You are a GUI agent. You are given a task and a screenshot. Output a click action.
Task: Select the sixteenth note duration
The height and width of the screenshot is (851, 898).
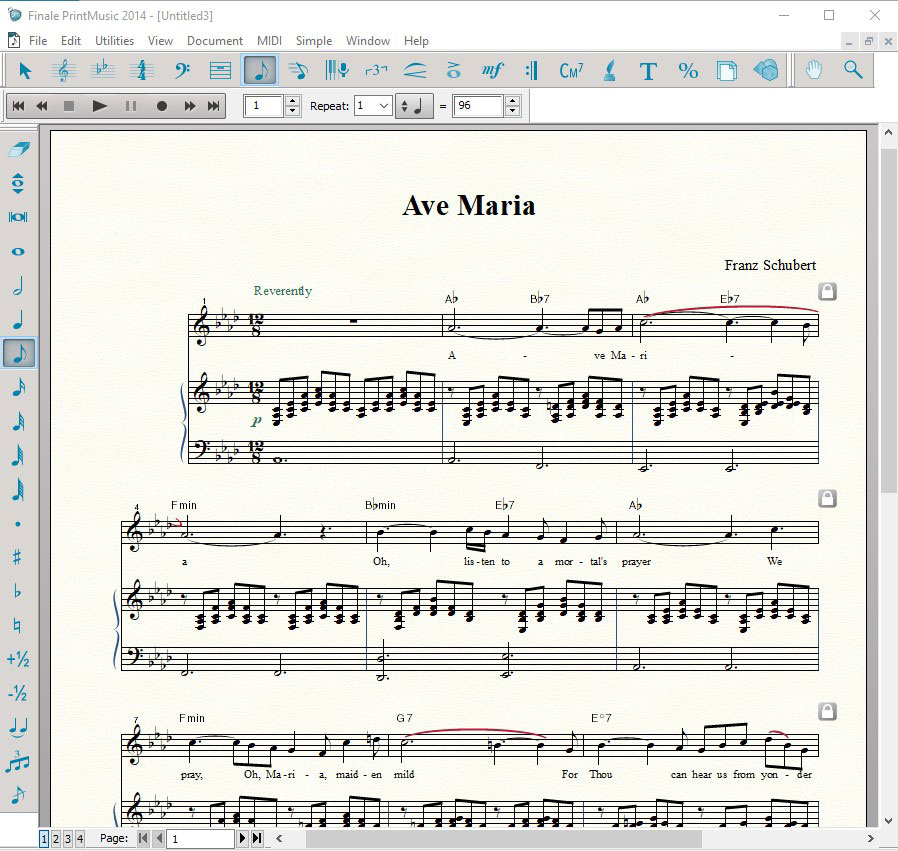[19, 387]
